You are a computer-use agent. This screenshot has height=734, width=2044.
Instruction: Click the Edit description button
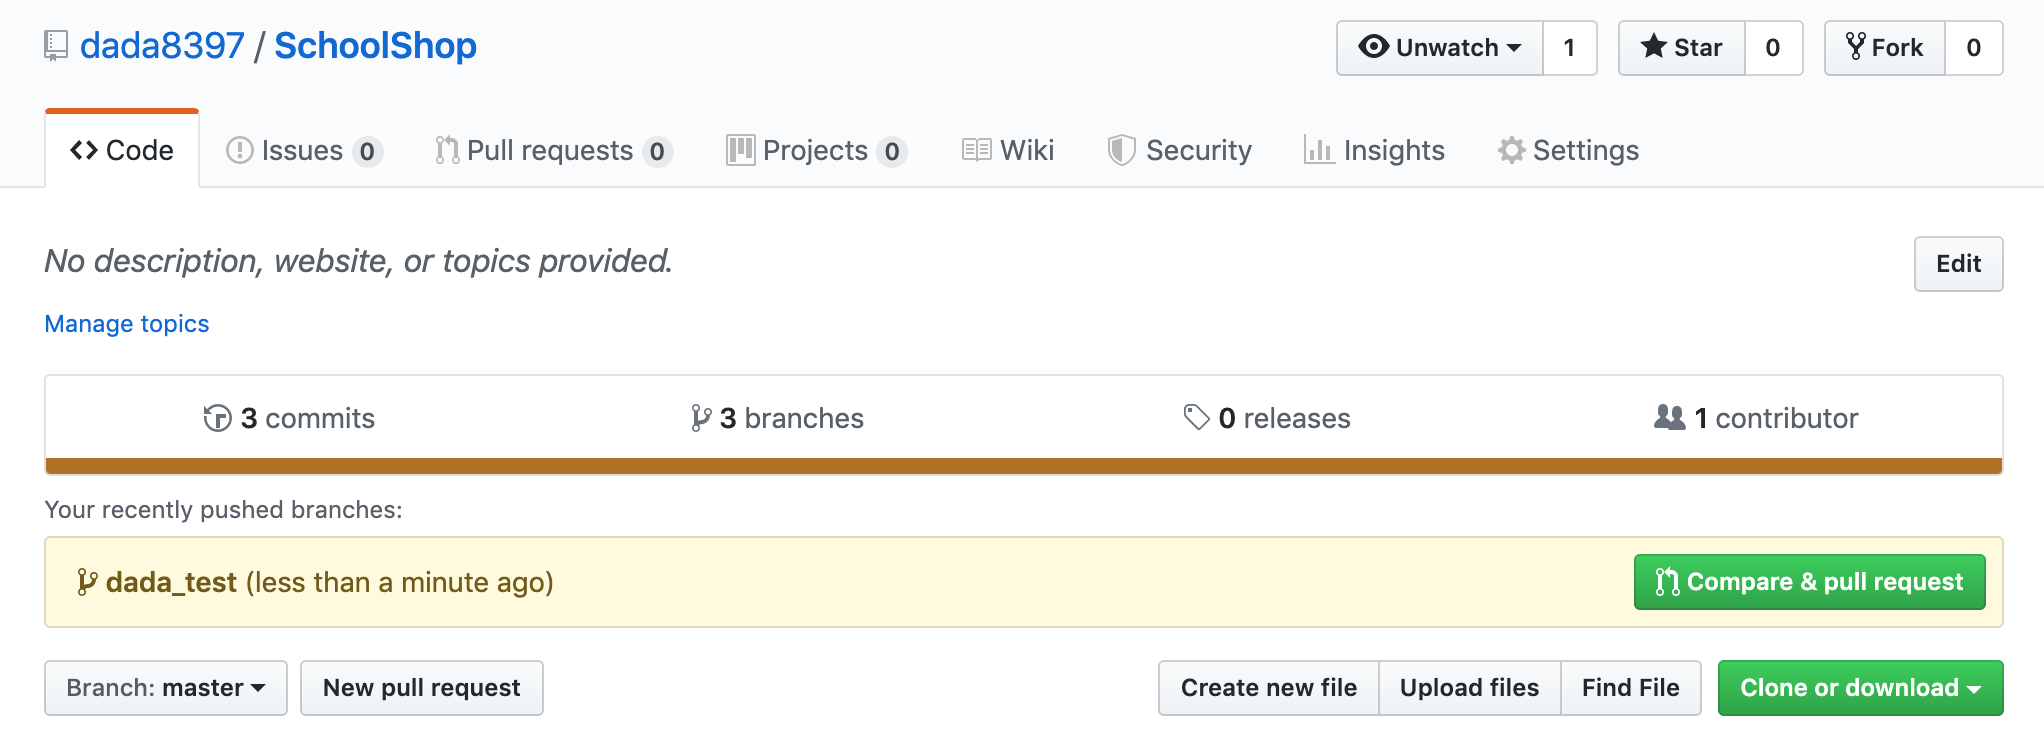[x=1958, y=264]
